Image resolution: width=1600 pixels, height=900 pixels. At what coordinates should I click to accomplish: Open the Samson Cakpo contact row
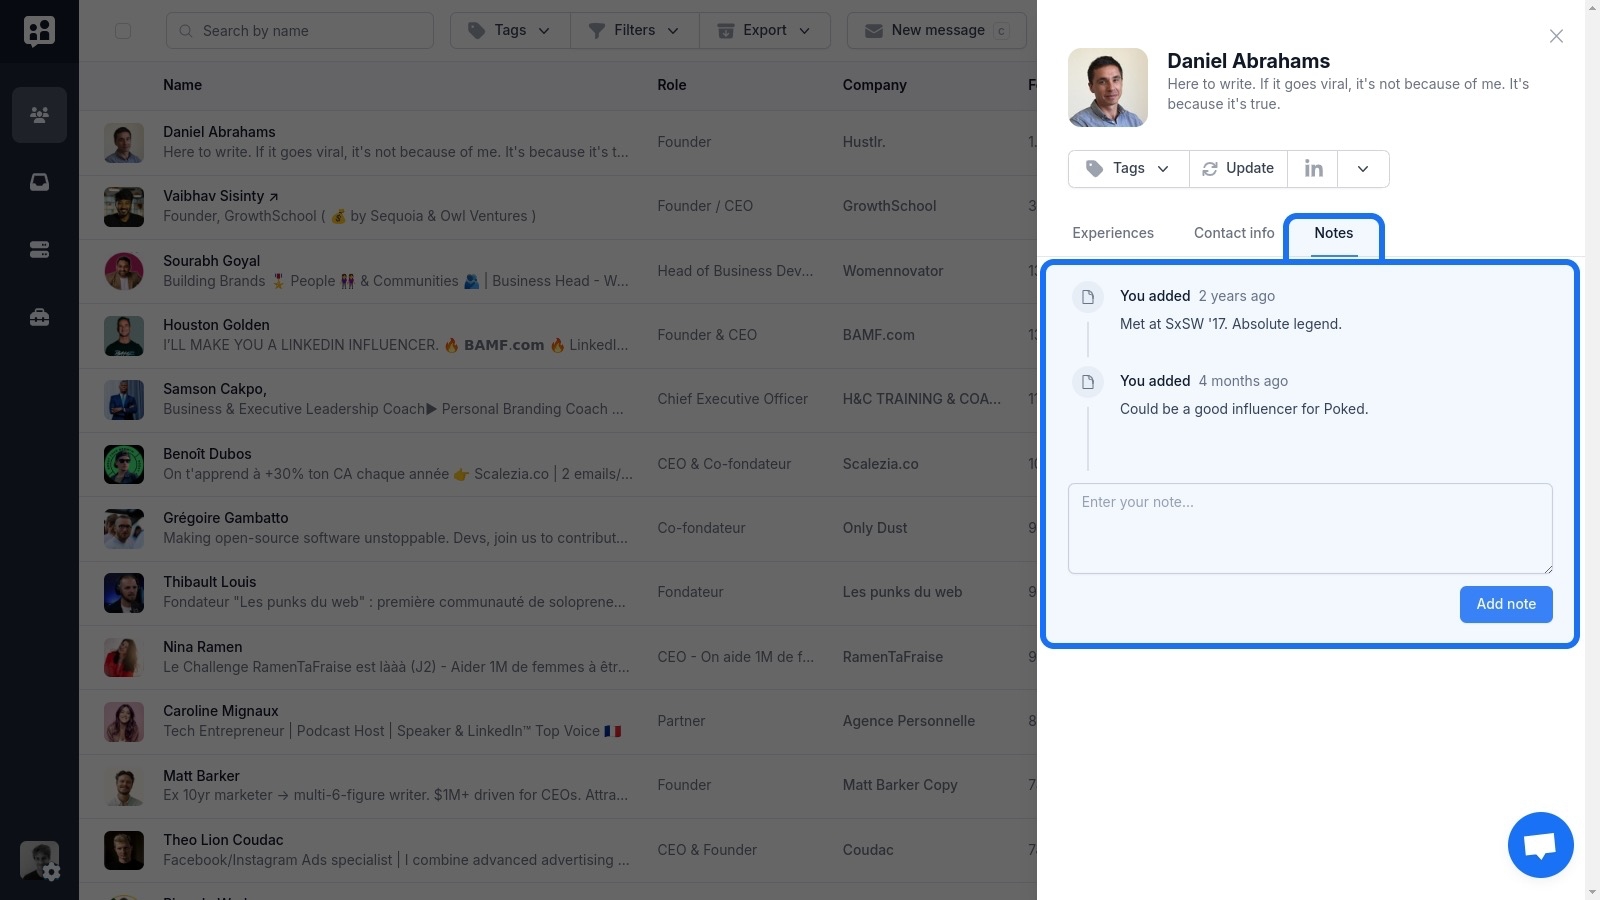point(558,400)
